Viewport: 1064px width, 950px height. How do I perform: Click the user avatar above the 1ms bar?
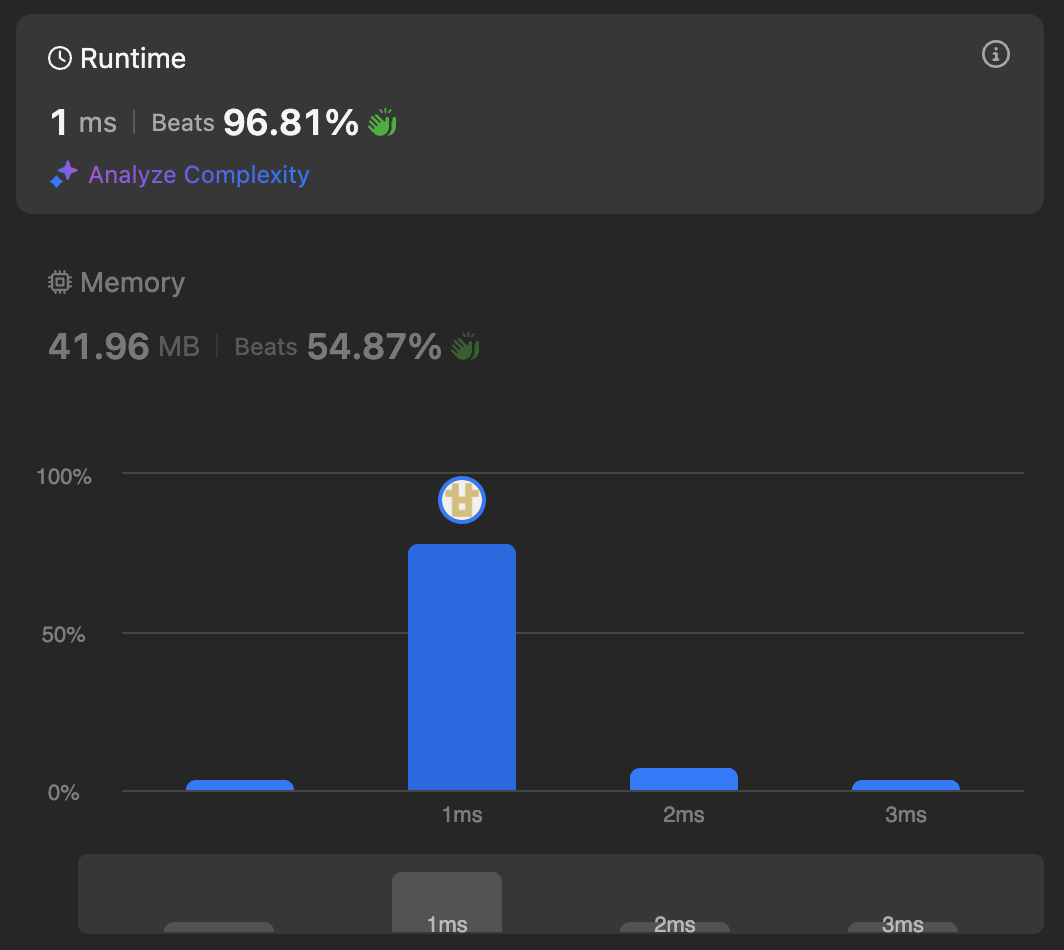click(461, 500)
